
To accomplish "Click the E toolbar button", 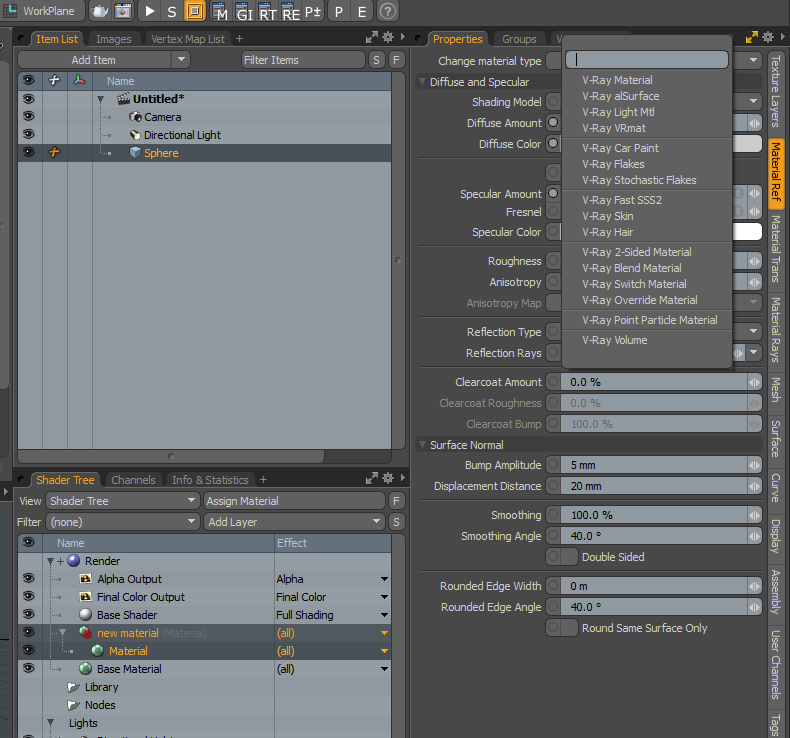I will pyautogui.click(x=362, y=11).
